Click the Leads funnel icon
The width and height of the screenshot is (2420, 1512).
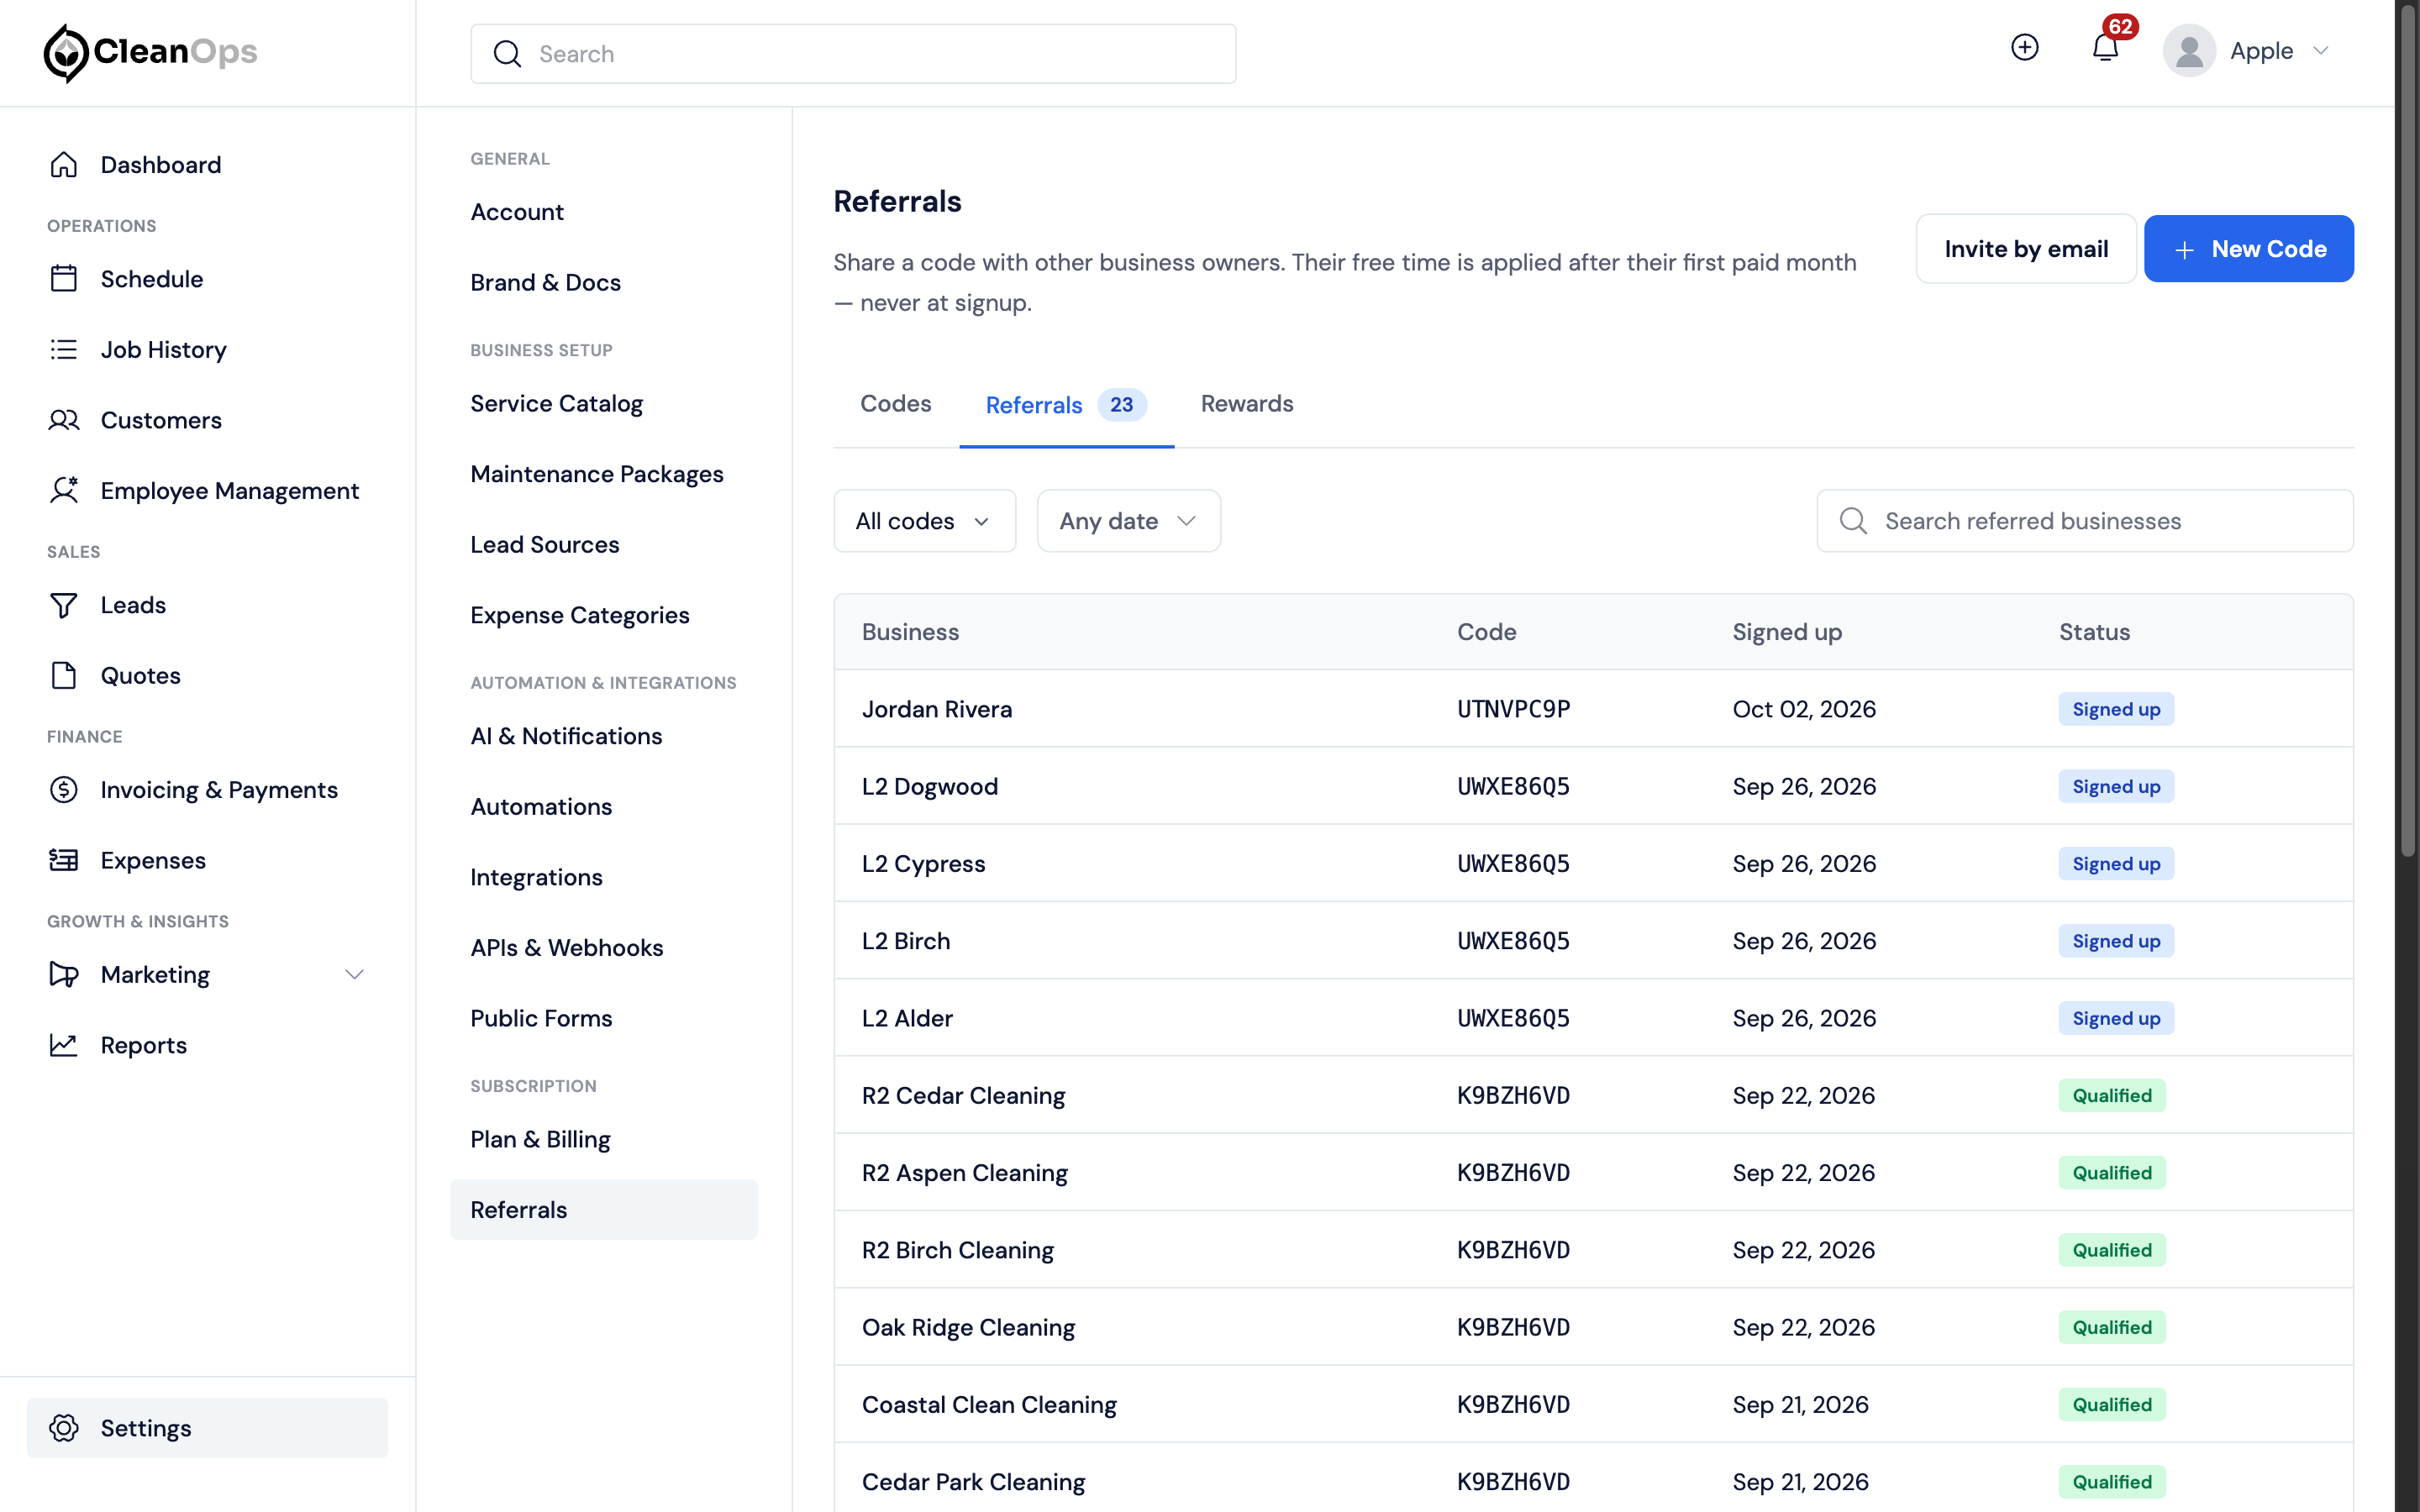pos(64,605)
